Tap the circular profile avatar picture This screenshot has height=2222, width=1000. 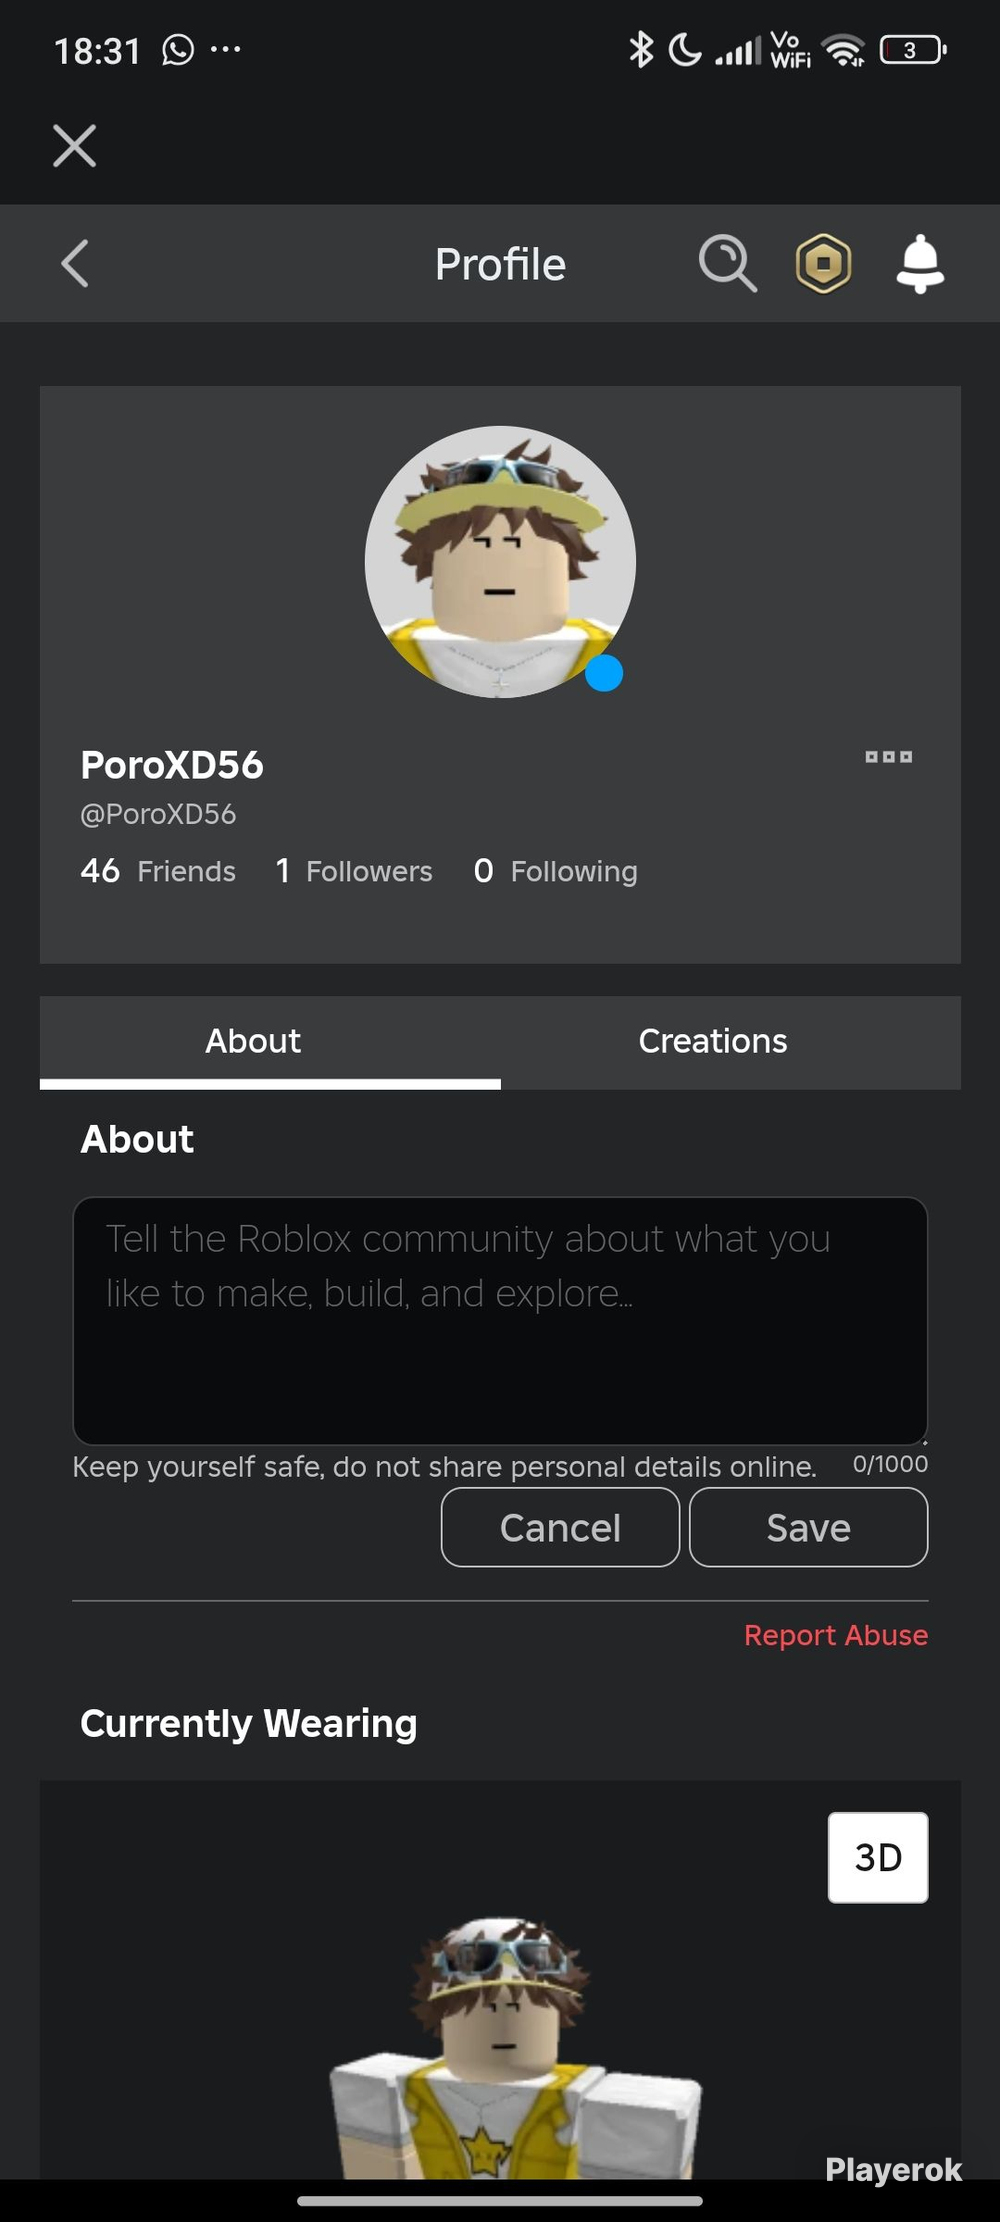coord(500,562)
